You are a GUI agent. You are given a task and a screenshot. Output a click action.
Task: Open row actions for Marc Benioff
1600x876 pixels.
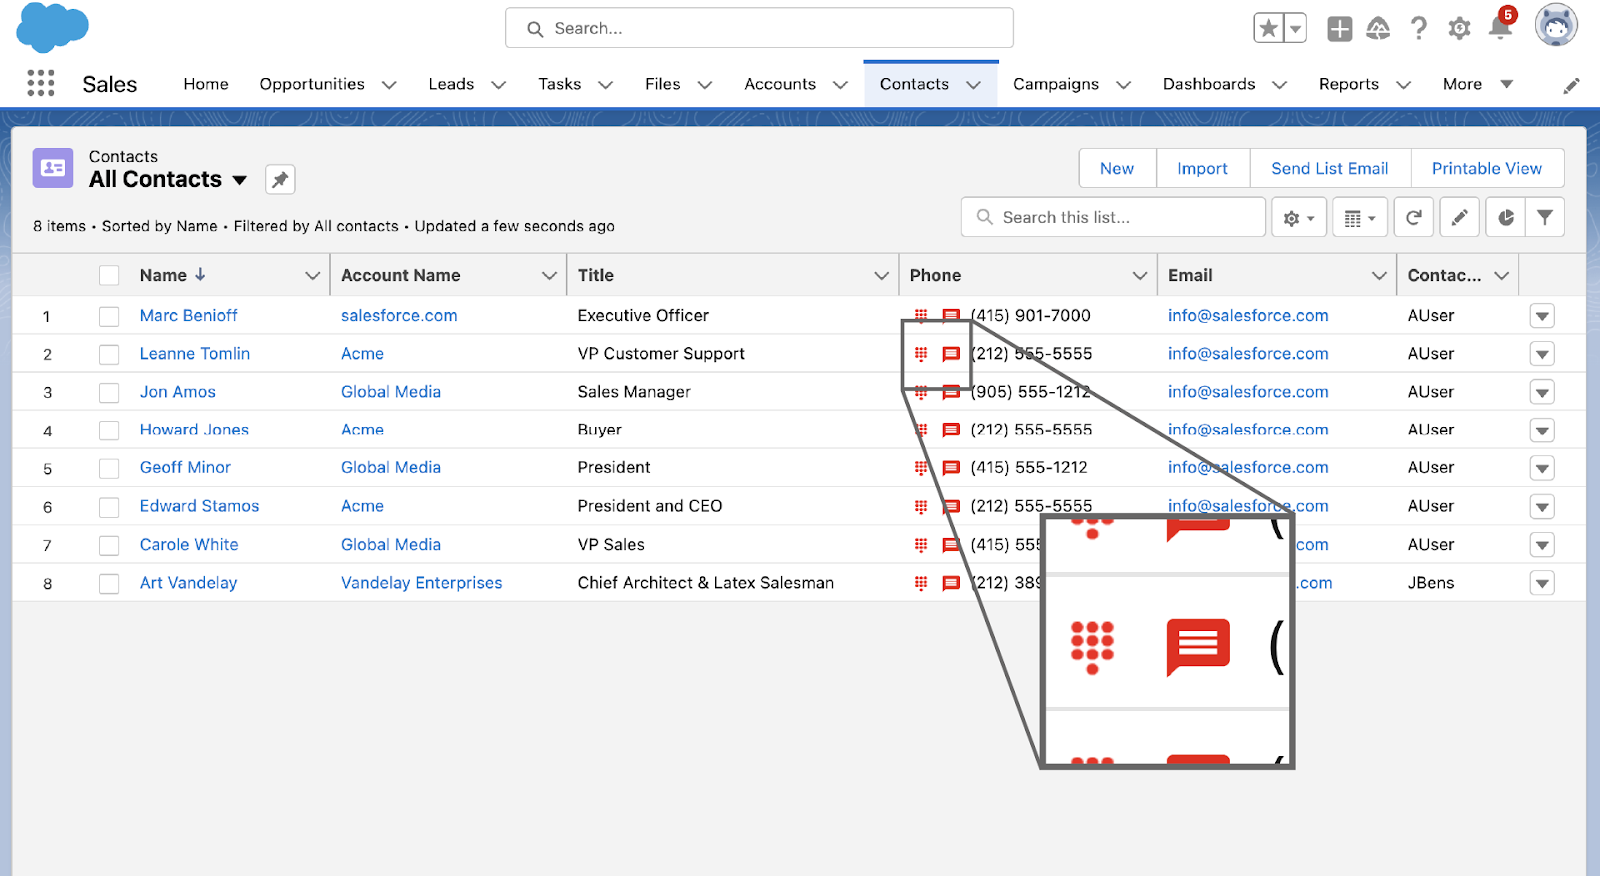click(x=1542, y=316)
